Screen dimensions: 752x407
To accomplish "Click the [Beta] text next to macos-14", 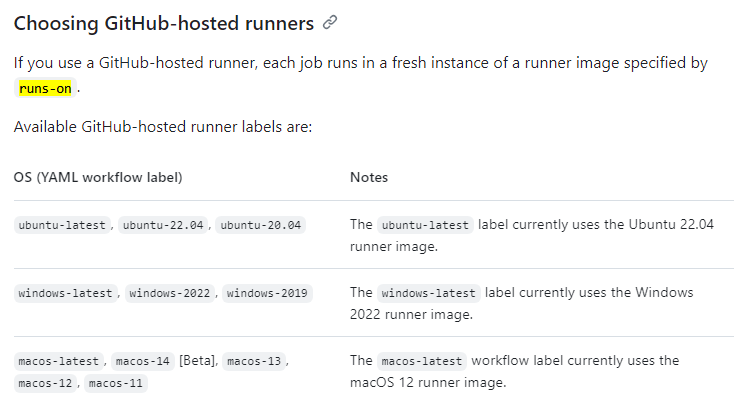I will click(x=198, y=360).
